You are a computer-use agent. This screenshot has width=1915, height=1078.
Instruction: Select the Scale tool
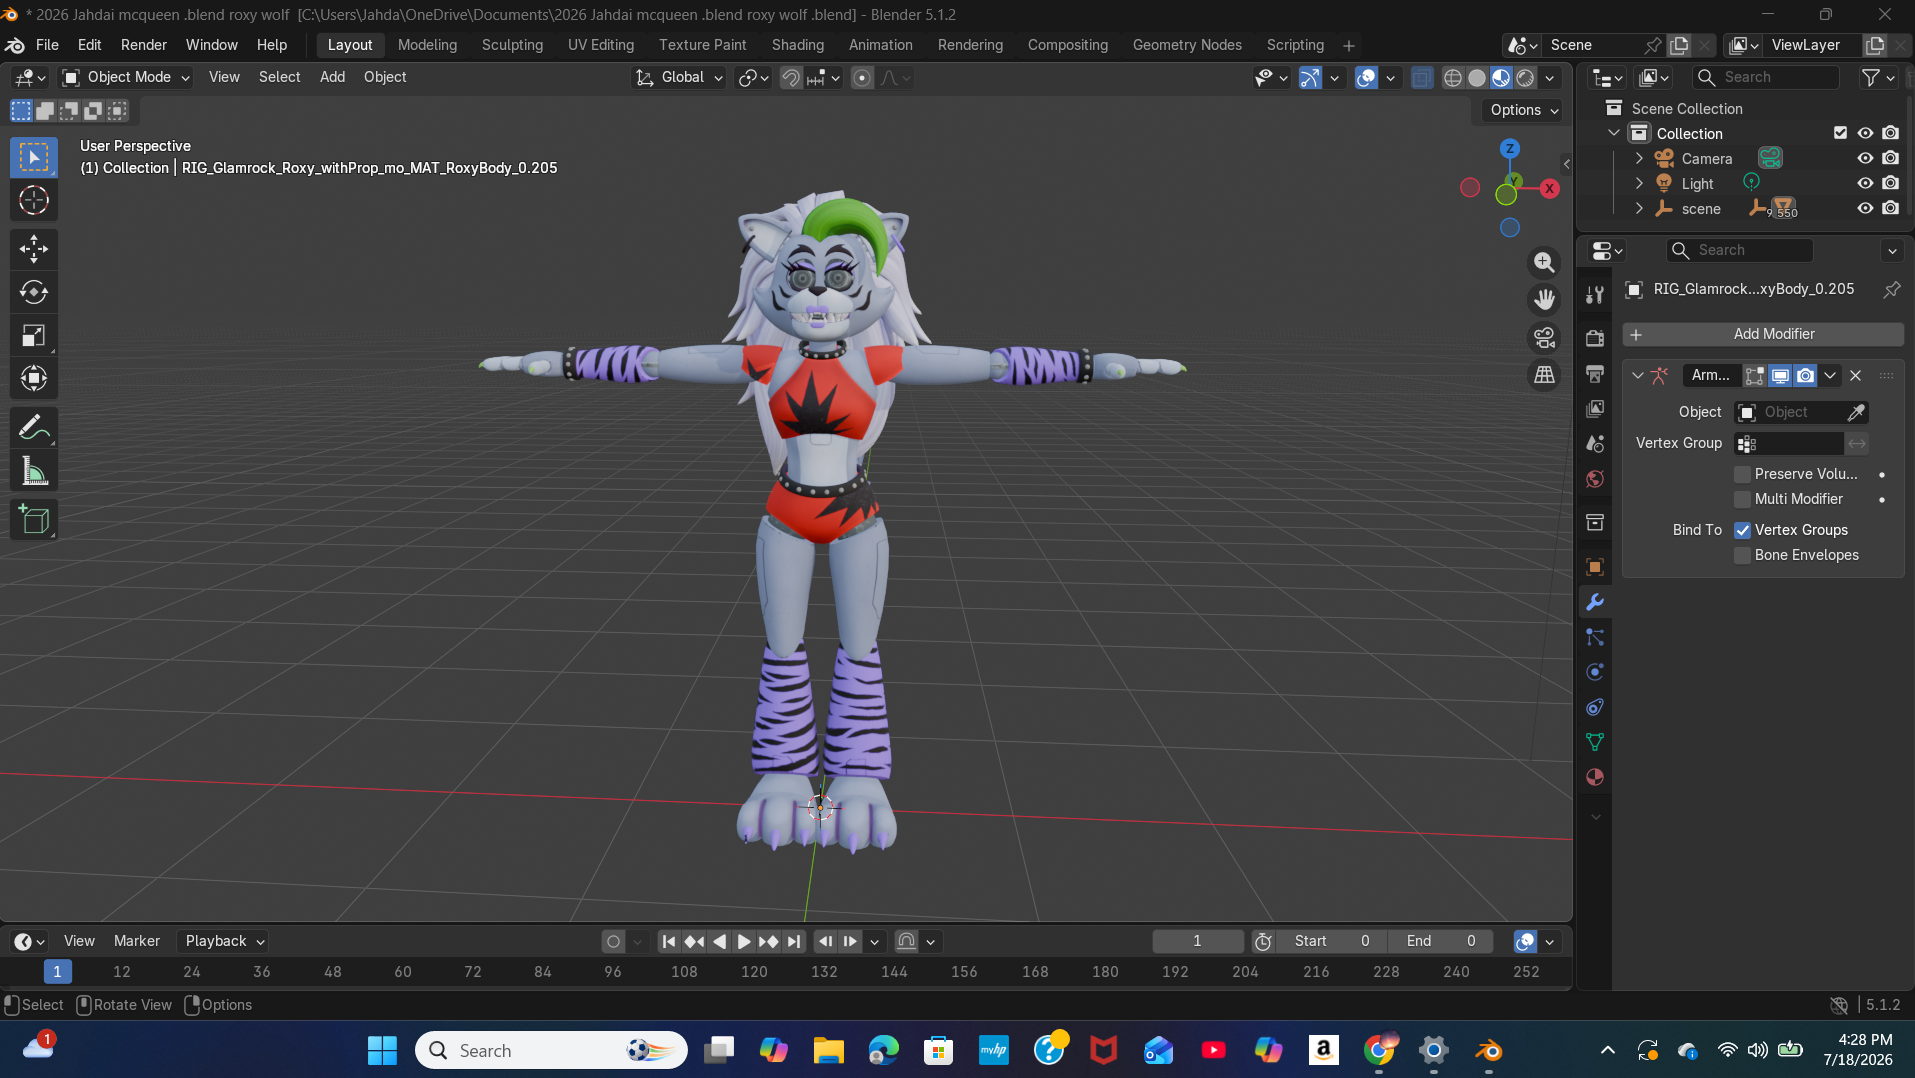pyautogui.click(x=34, y=335)
